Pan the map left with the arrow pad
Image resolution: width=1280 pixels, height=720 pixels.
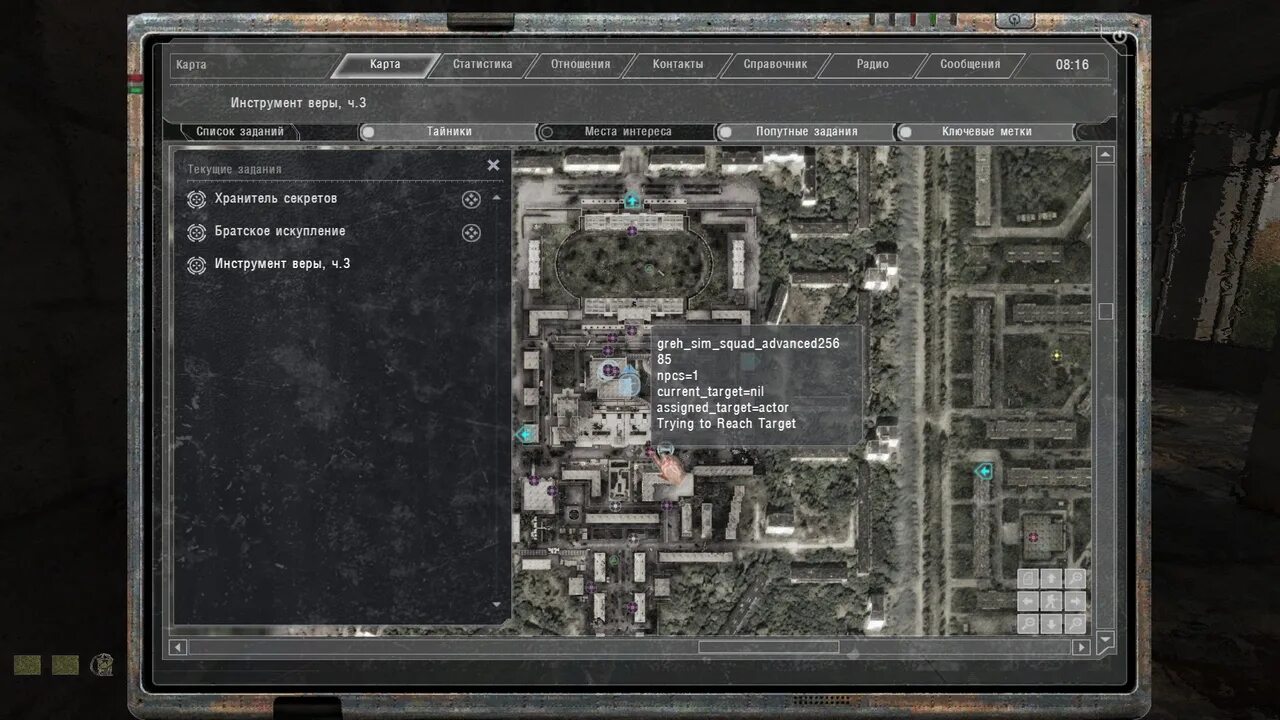click(x=1028, y=601)
